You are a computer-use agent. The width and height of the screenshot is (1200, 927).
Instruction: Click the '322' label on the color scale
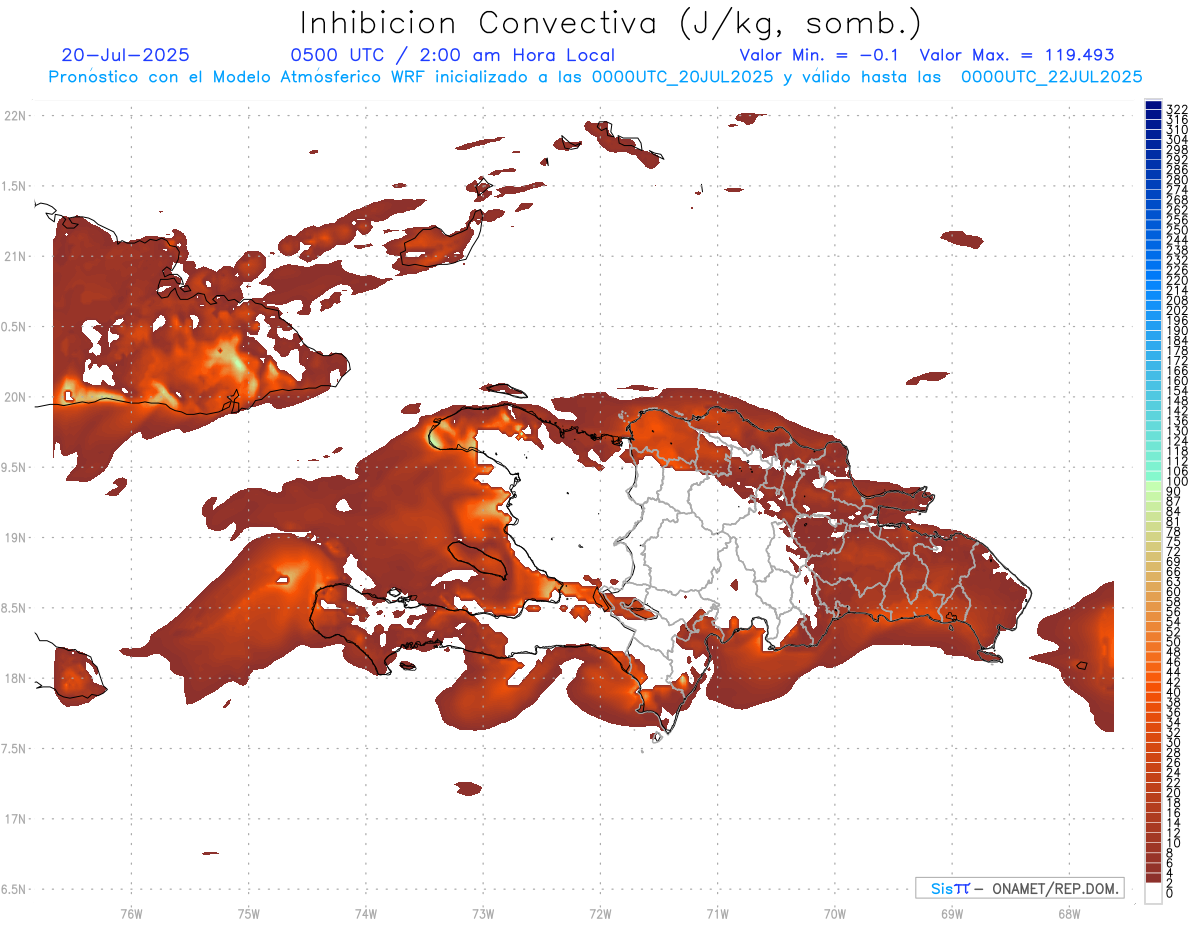(x=1176, y=108)
